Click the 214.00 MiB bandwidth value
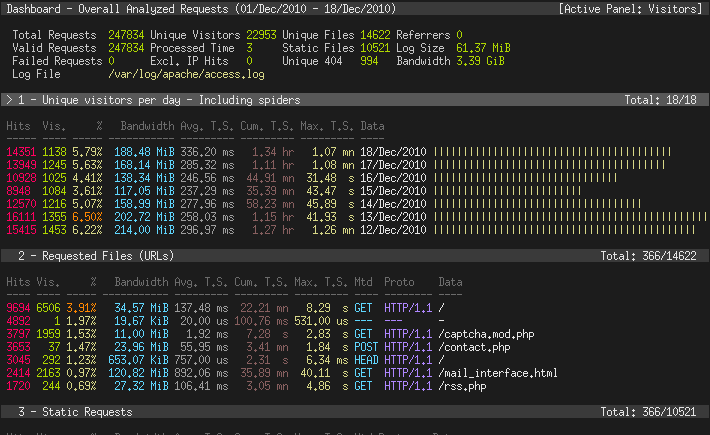 coord(144,230)
